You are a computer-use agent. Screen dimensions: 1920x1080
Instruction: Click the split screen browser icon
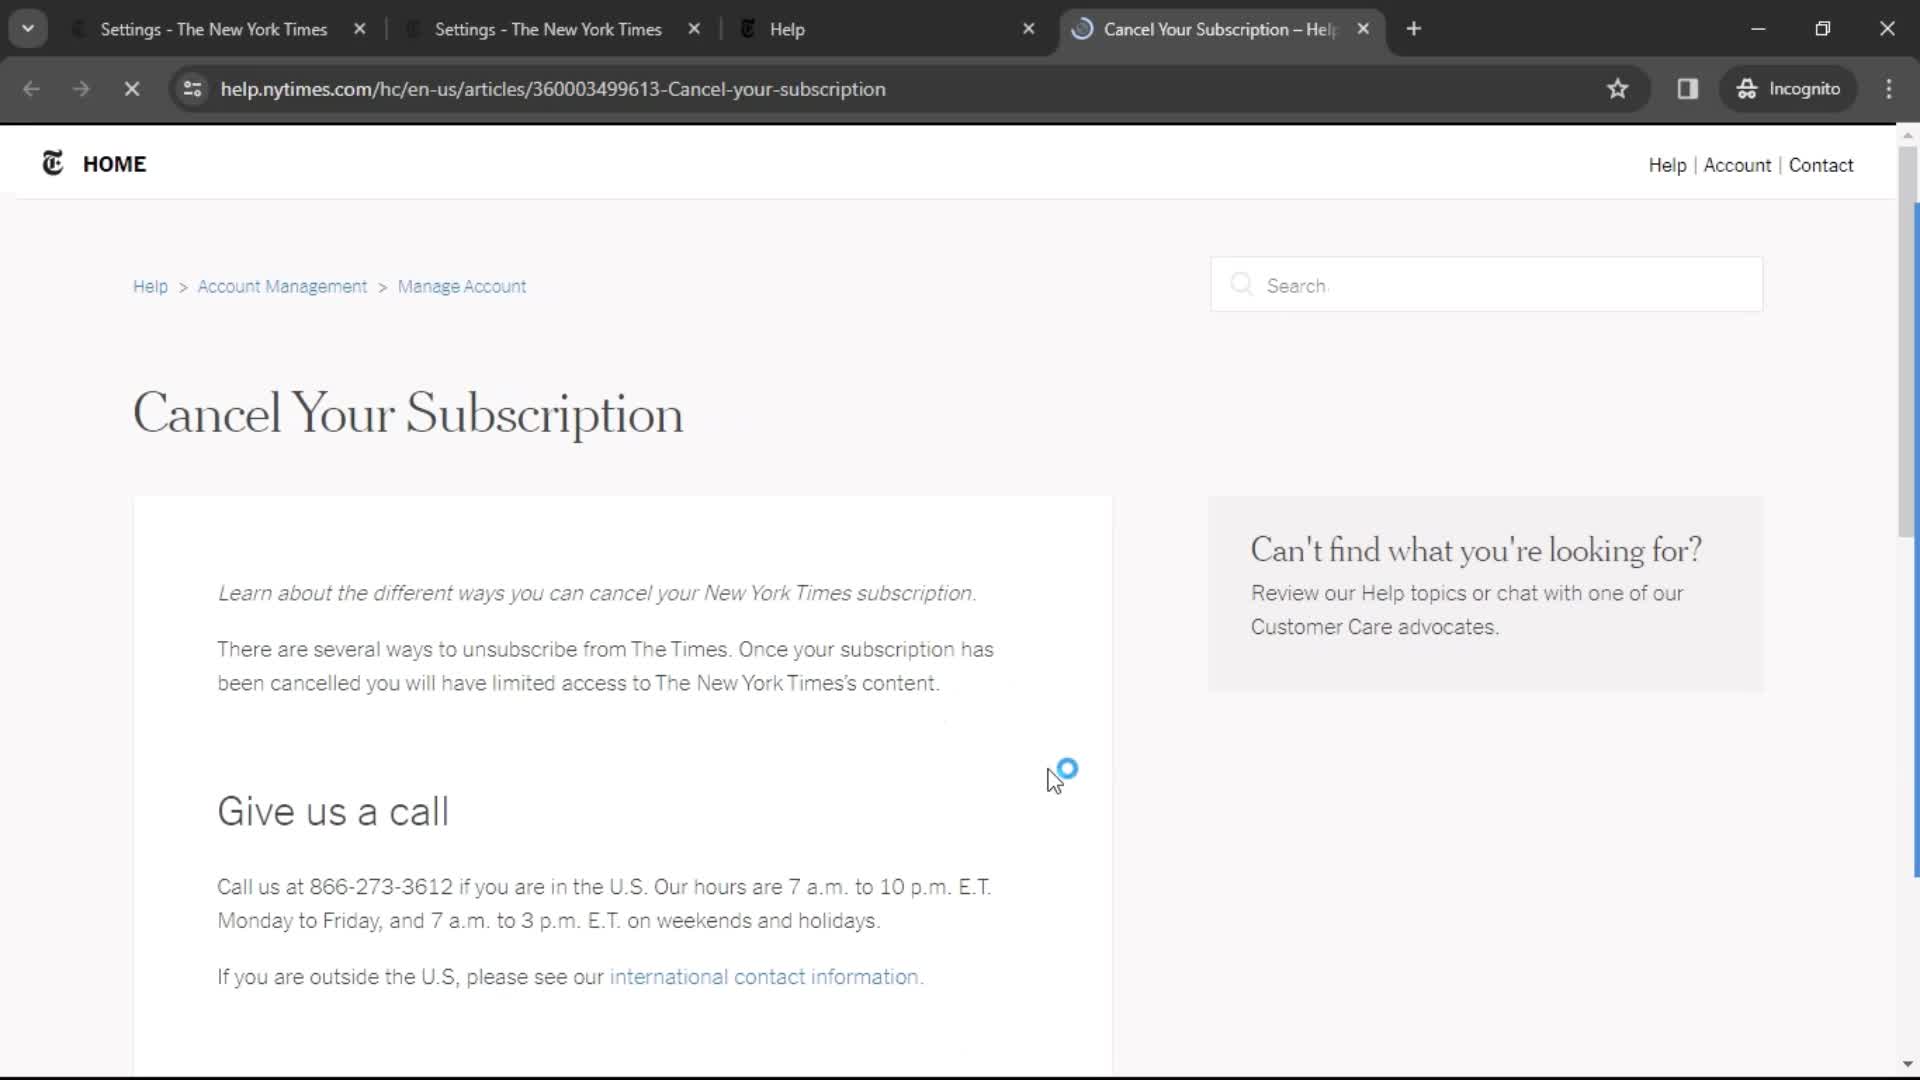[1689, 88]
